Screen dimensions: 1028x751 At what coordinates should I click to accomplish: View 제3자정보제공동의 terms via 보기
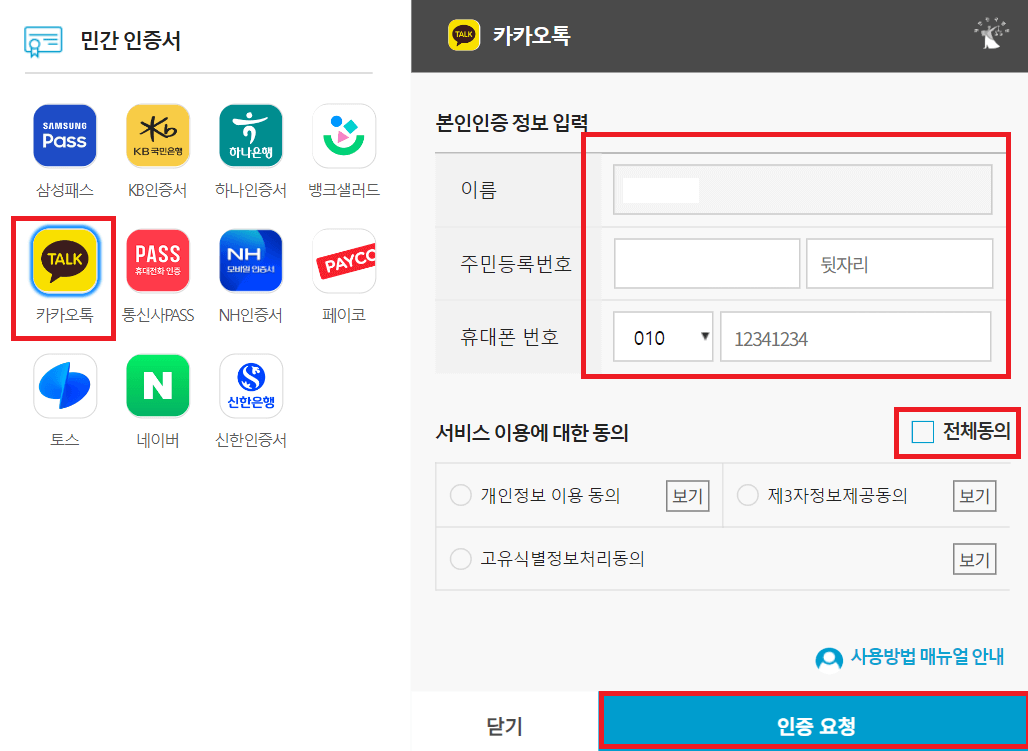click(x=974, y=496)
